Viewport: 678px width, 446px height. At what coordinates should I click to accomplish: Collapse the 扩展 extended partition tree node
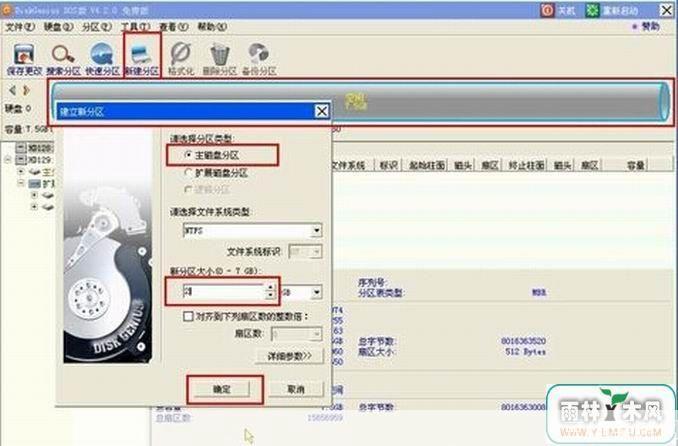(21, 183)
